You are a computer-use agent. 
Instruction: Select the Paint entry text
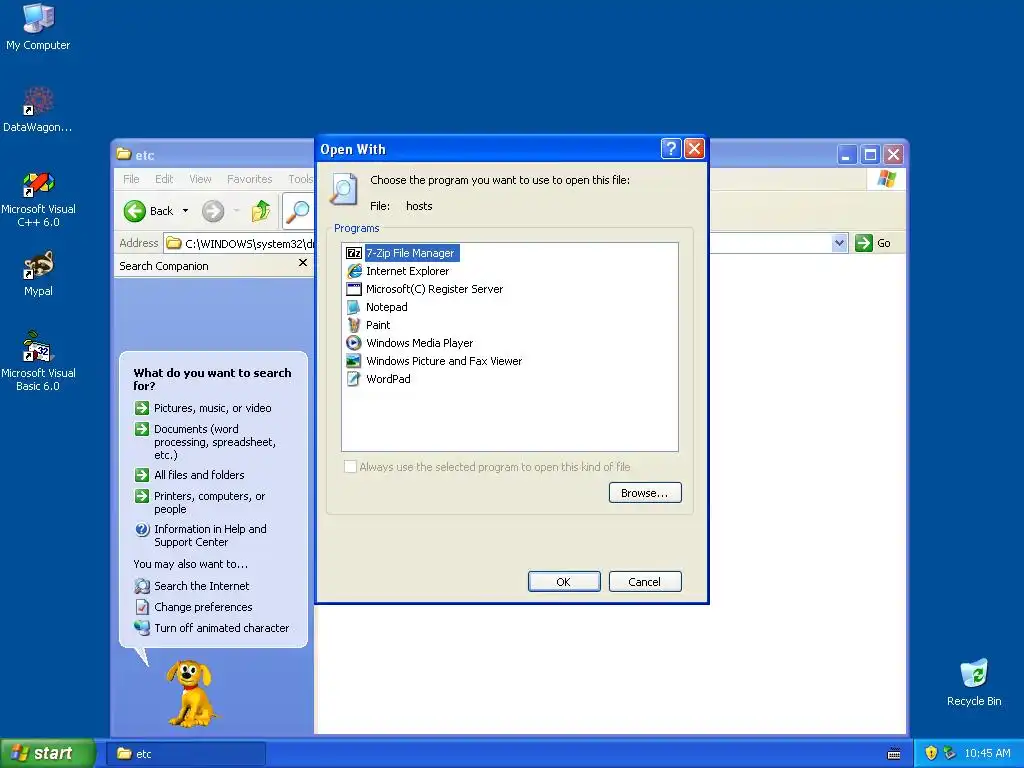[378, 325]
